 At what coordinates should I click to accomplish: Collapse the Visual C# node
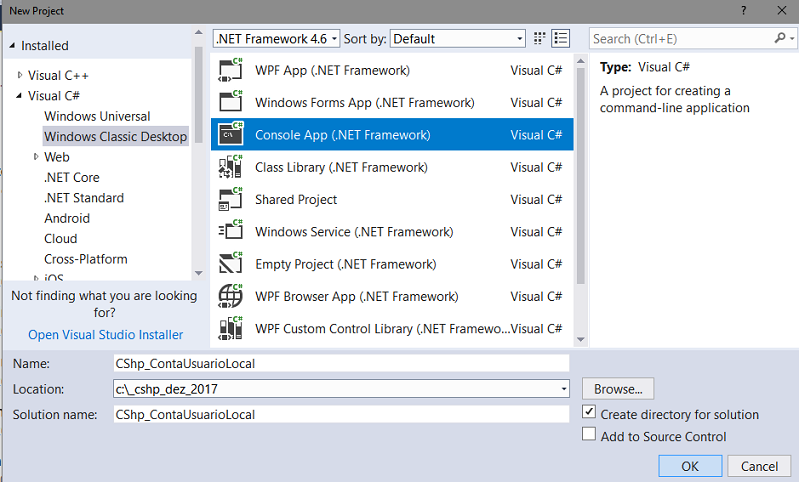coord(19,95)
